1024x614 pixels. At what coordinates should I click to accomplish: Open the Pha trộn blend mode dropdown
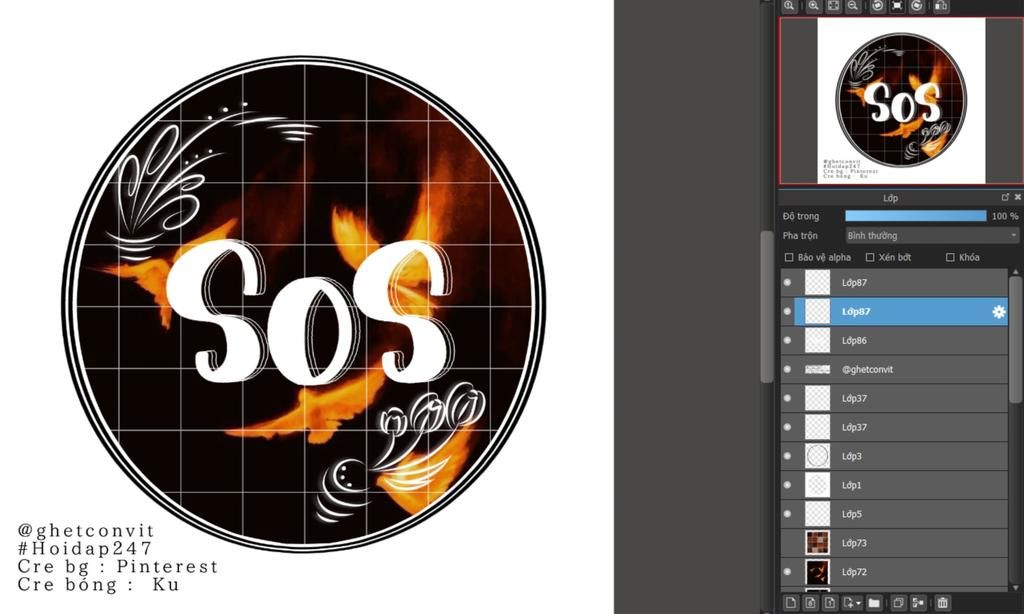click(x=932, y=235)
